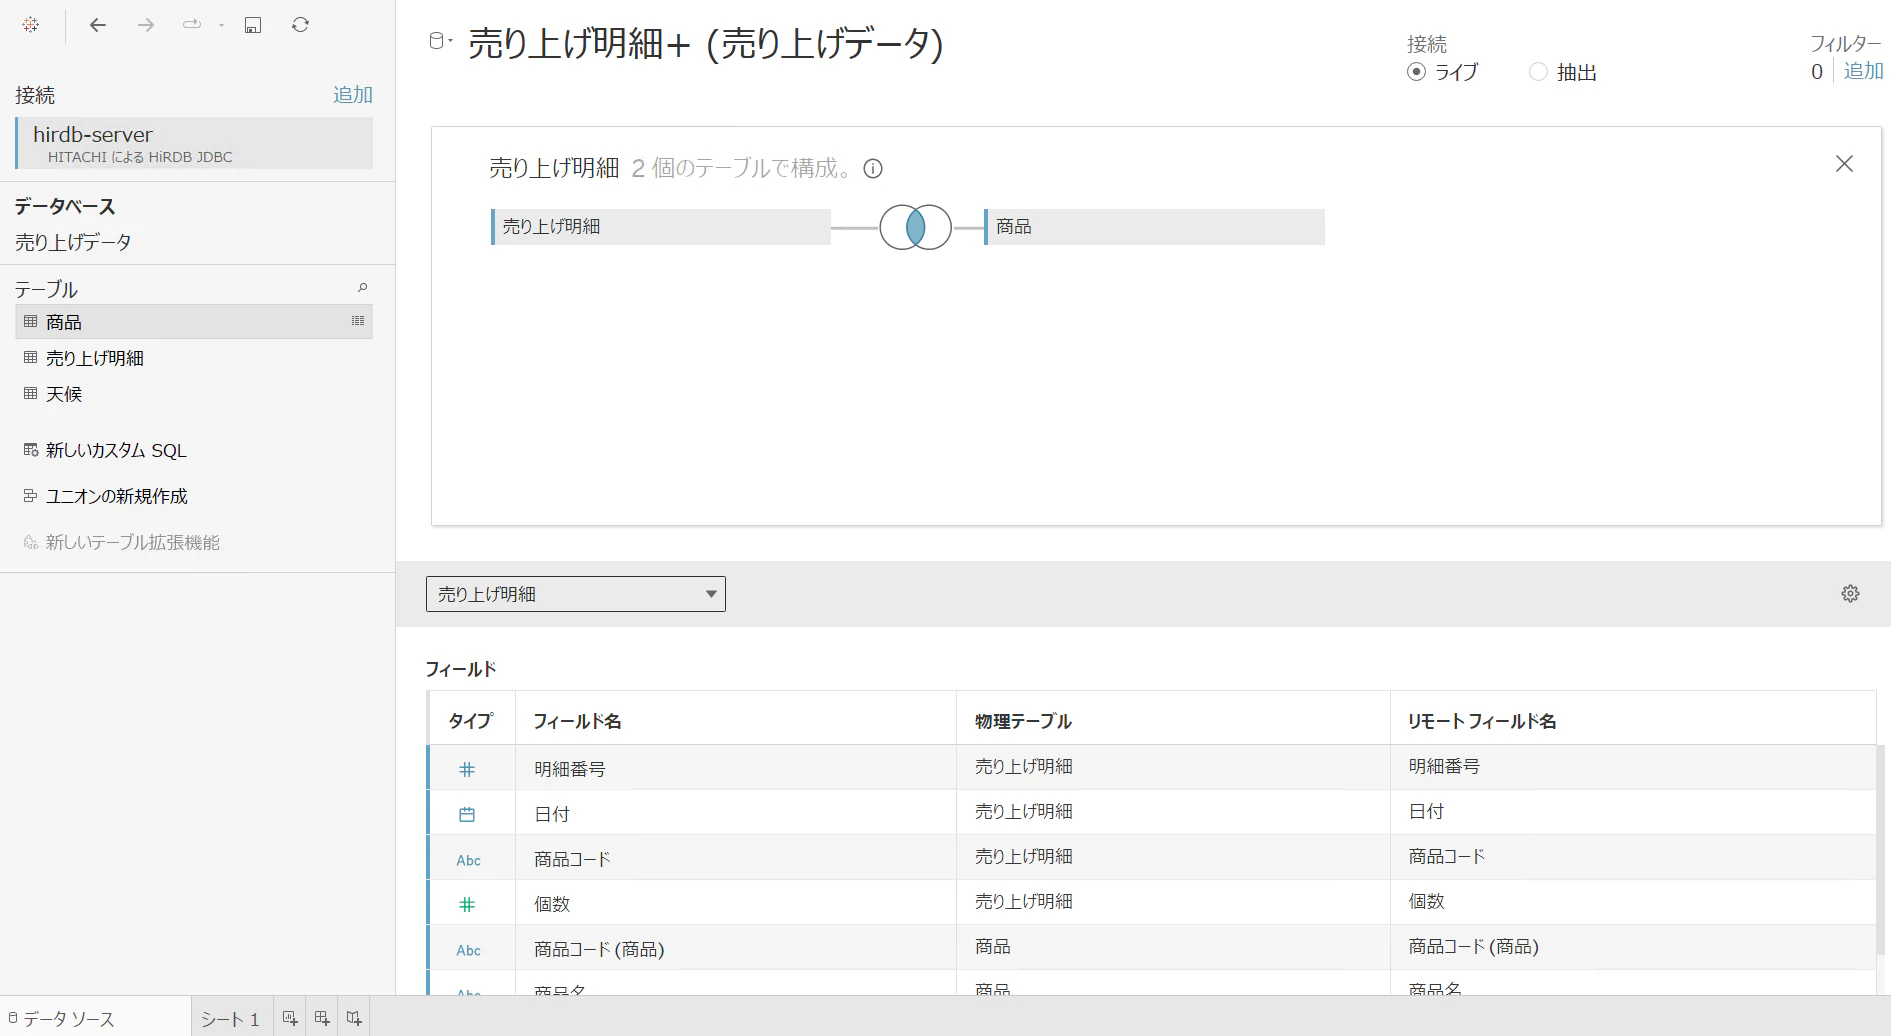Viewport: 1891px width, 1036px height.
Task: Click 追加 link beside 接続
Action: [353, 95]
